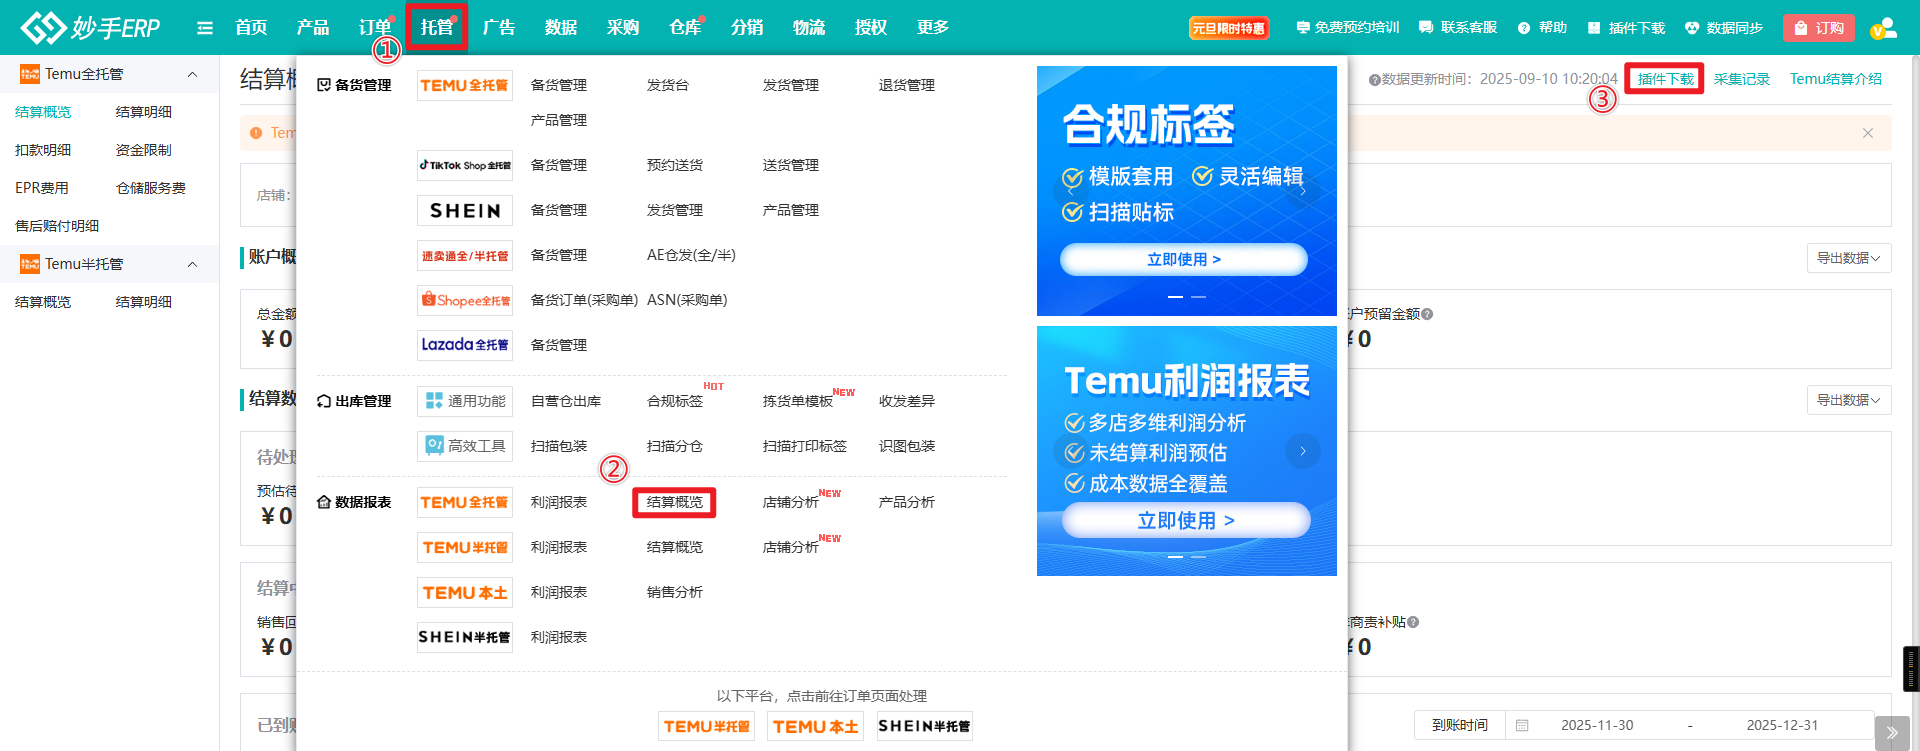The height and width of the screenshot is (751, 1920).
Task: Set the end date field 2025-12-31
Action: pos(1782,725)
